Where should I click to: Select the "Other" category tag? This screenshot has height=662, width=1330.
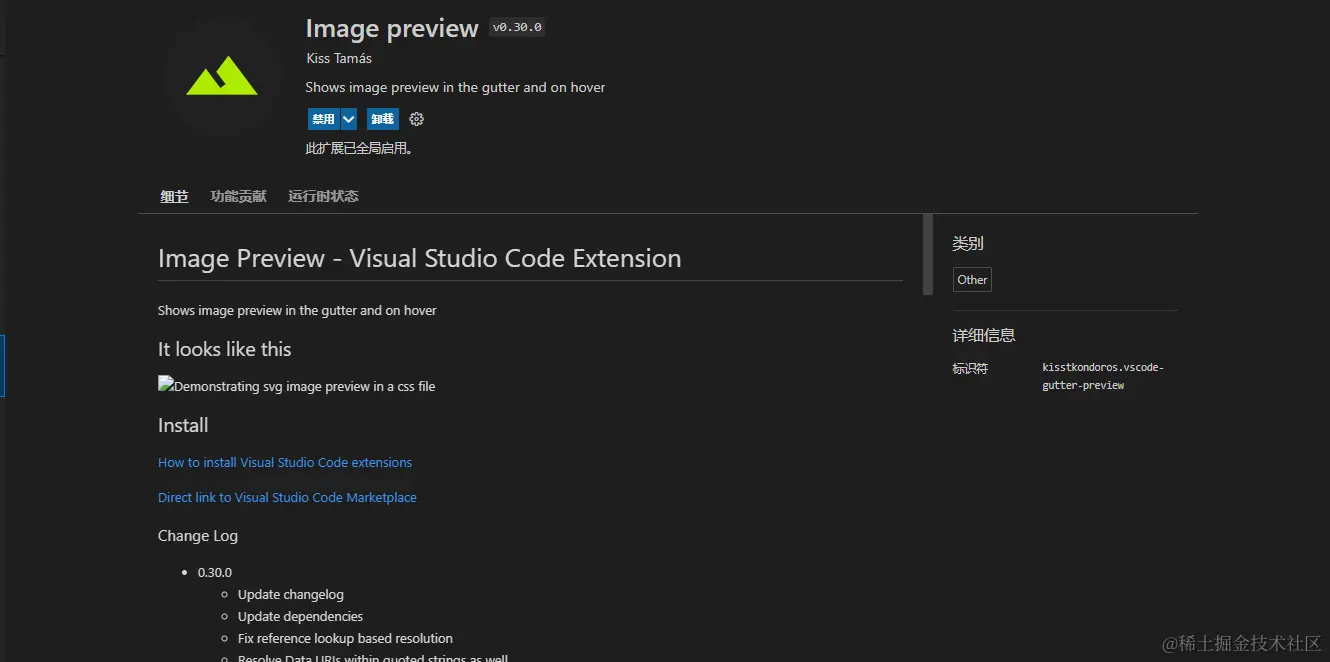[x=972, y=280]
